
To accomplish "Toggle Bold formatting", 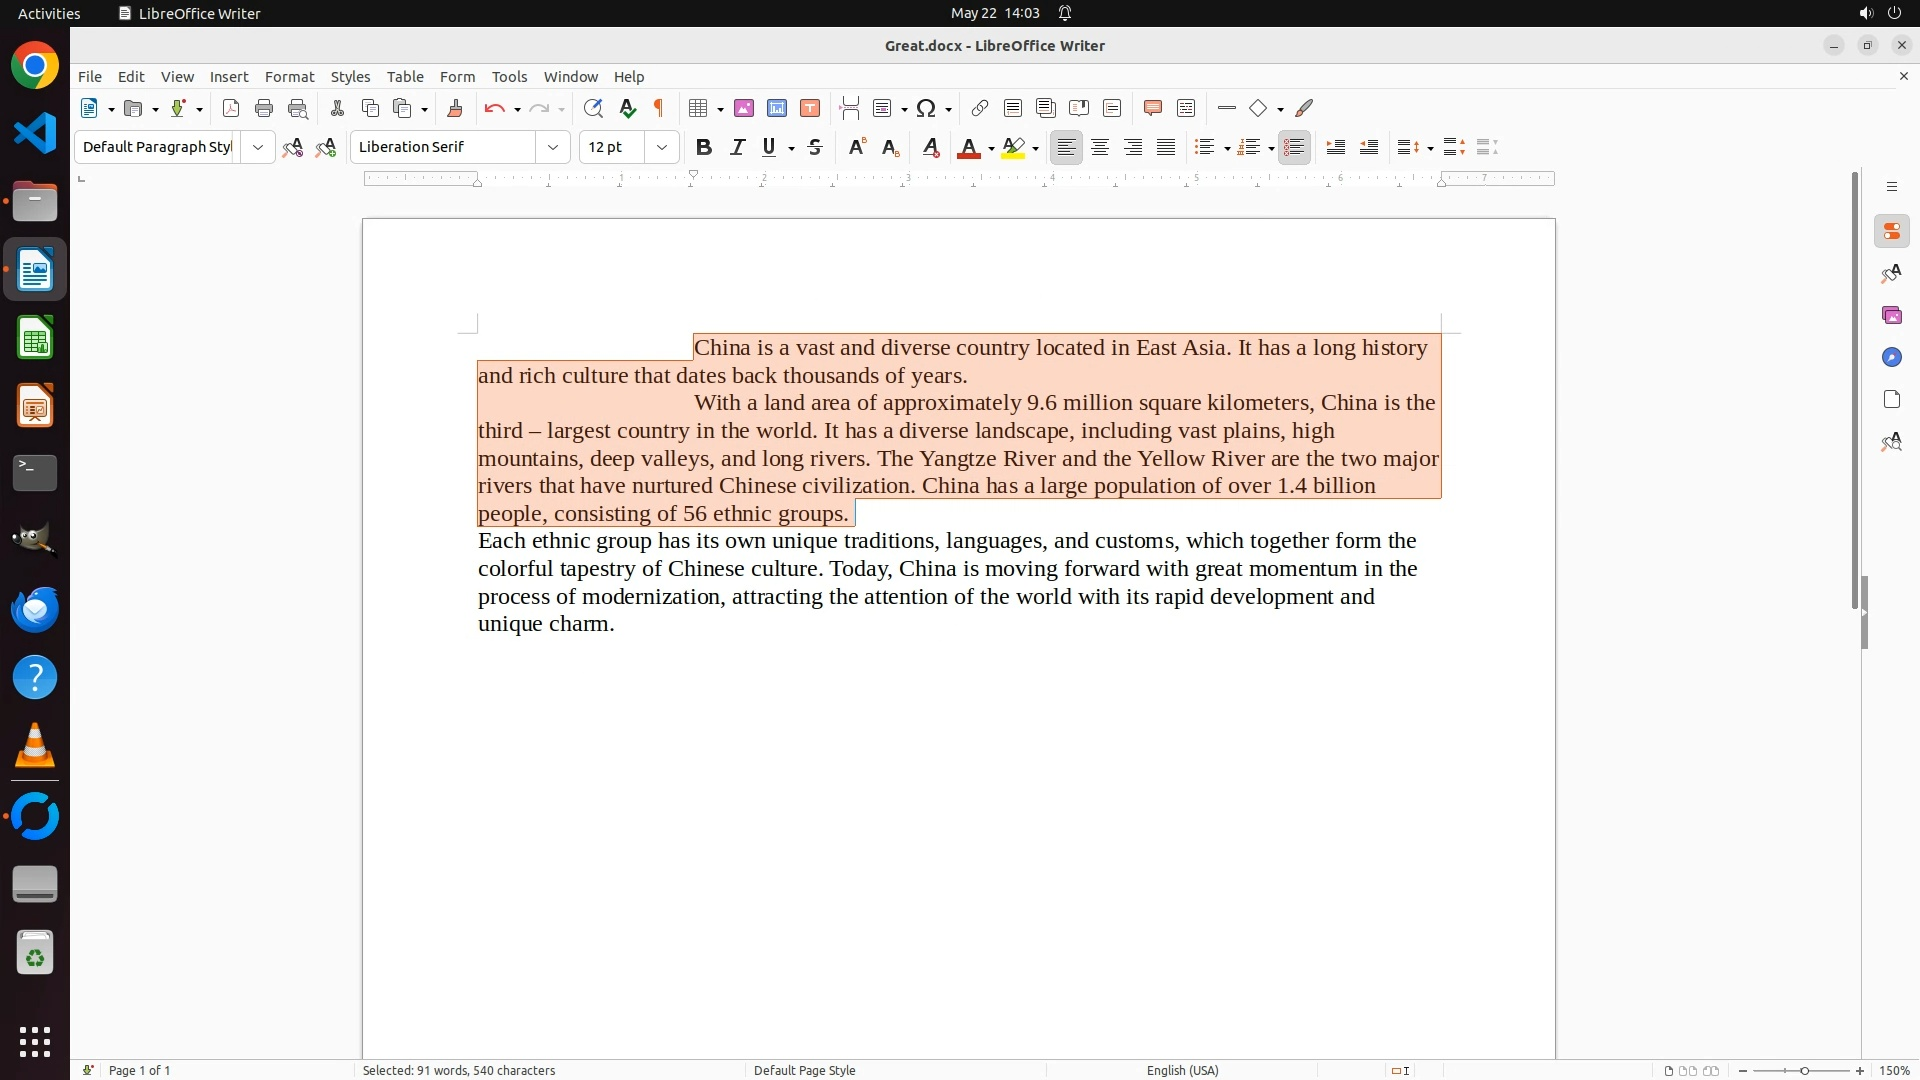I will pos(704,148).
